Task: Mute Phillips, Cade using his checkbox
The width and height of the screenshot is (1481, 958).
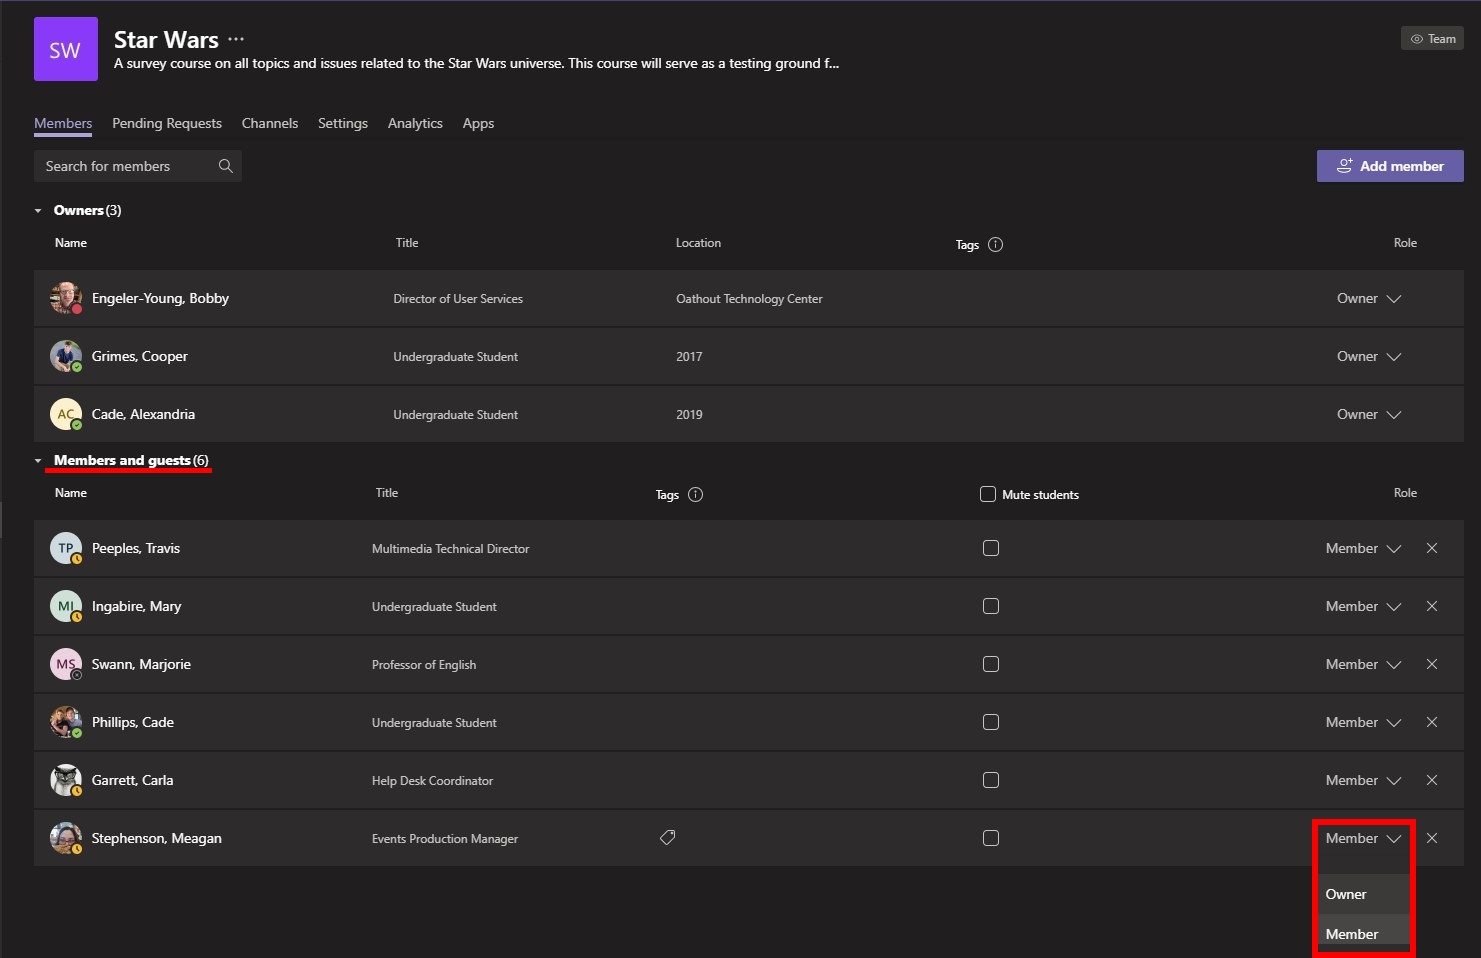Action: point(991,722)
